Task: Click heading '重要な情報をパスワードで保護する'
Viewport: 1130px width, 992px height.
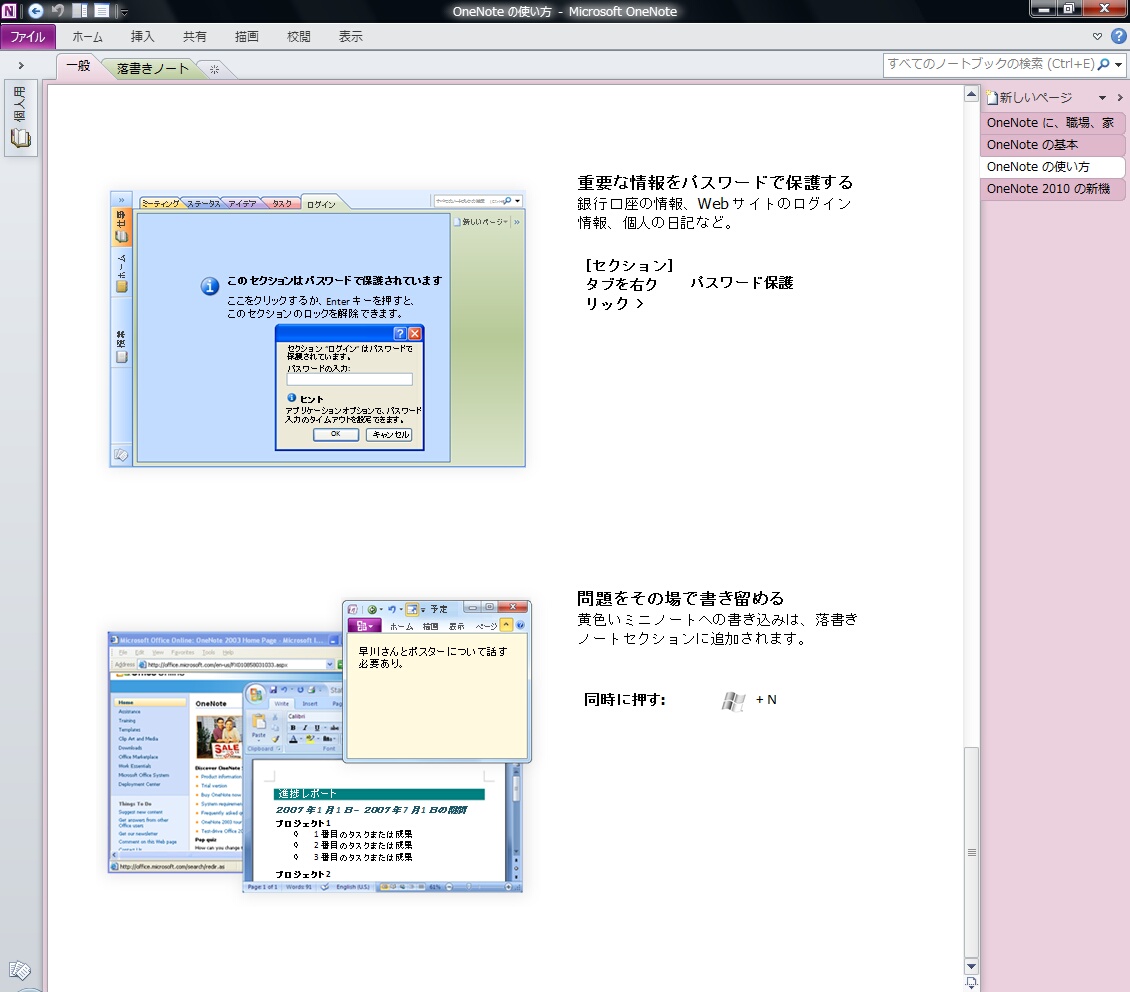Action: coord(715,183)
